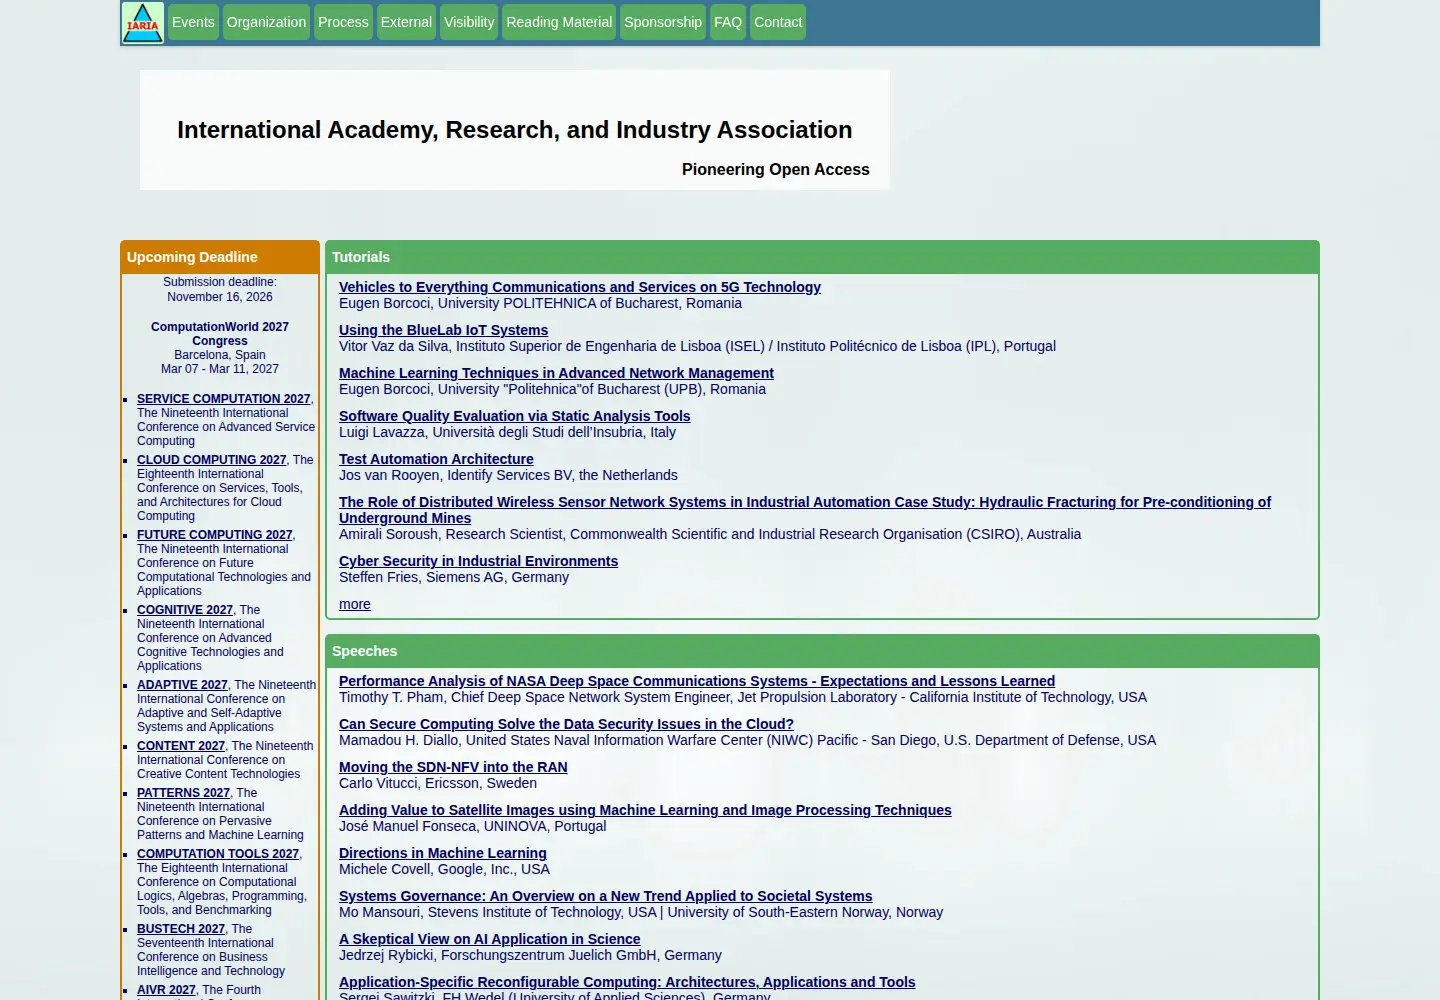Screen dimensions: 1440x1000
Task: Open the Visibility menu
Action: [469, 22]
